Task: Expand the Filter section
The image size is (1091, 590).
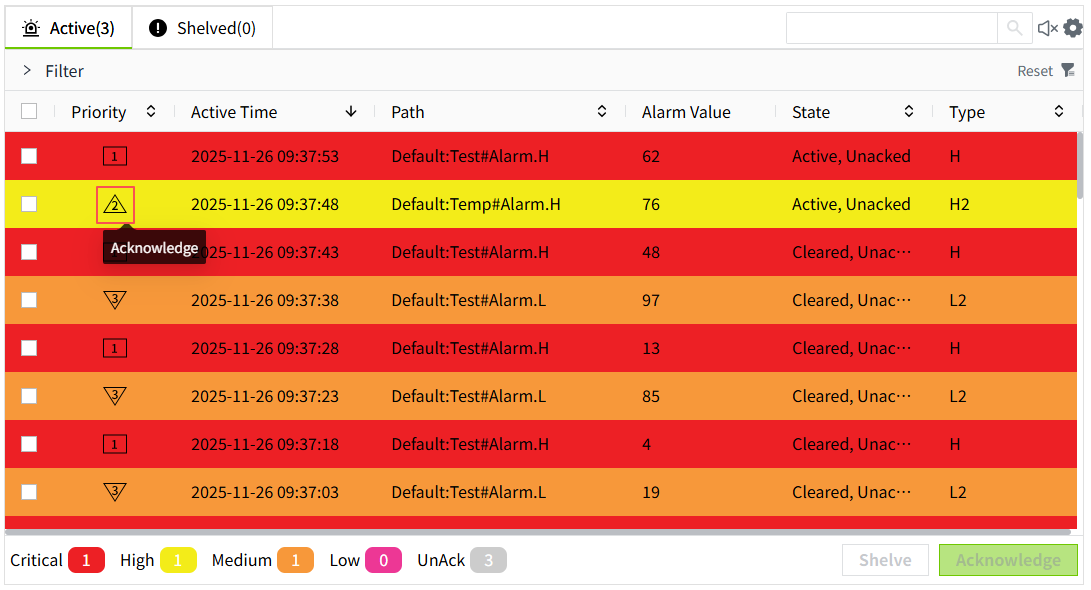Action: [28, 71]
